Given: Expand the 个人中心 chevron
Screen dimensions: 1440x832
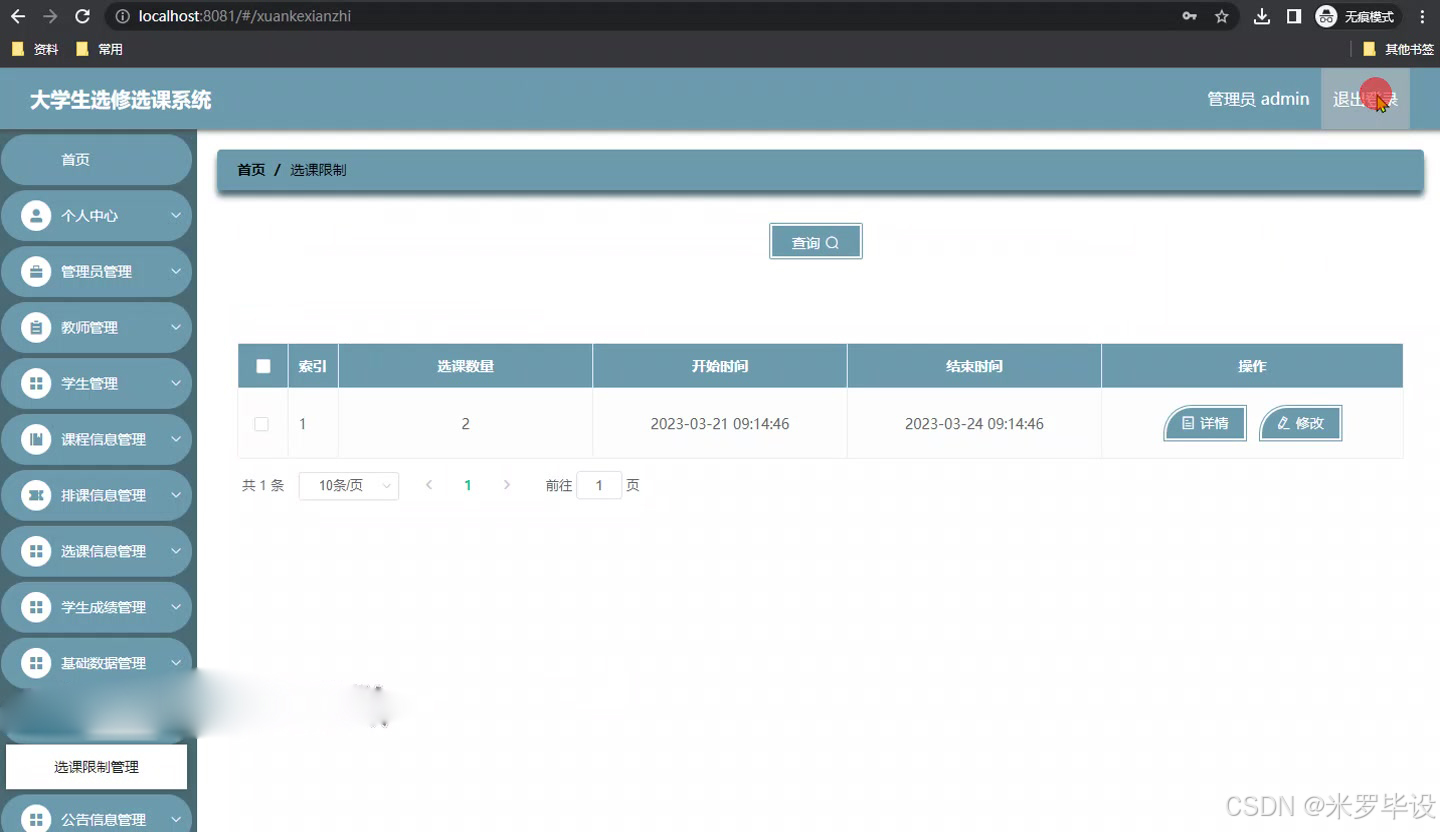Looking at the screenshot, I should tap(176, 215).
